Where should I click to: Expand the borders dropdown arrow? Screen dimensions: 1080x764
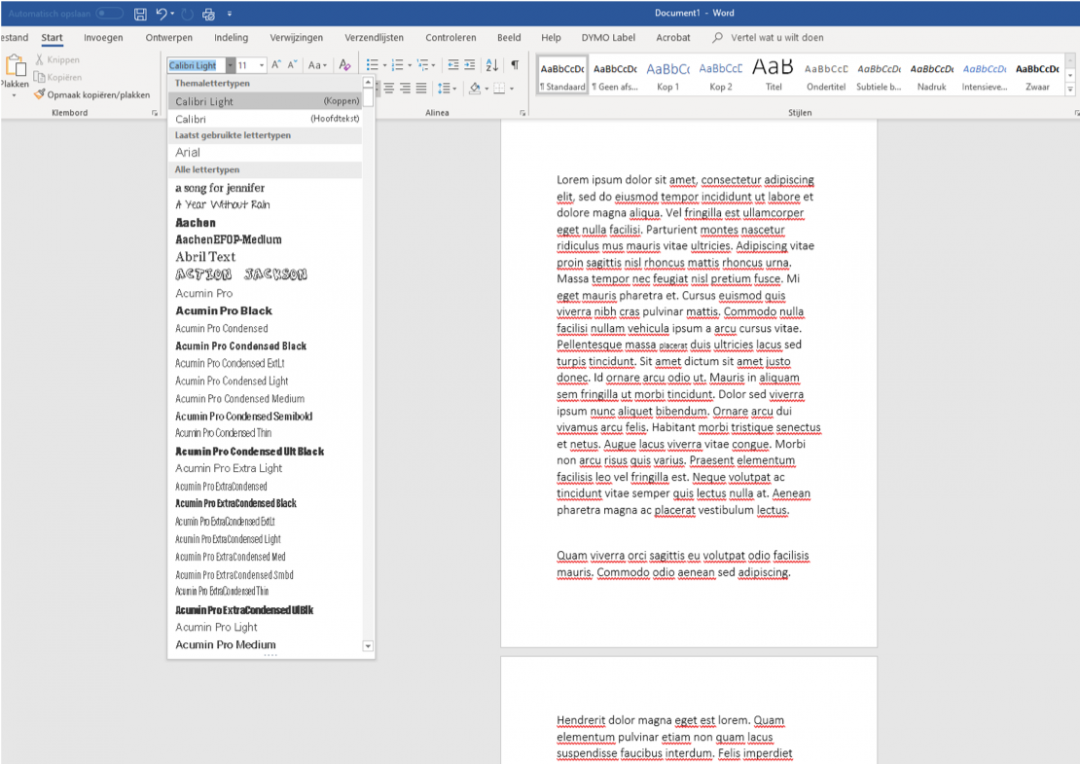511,89
